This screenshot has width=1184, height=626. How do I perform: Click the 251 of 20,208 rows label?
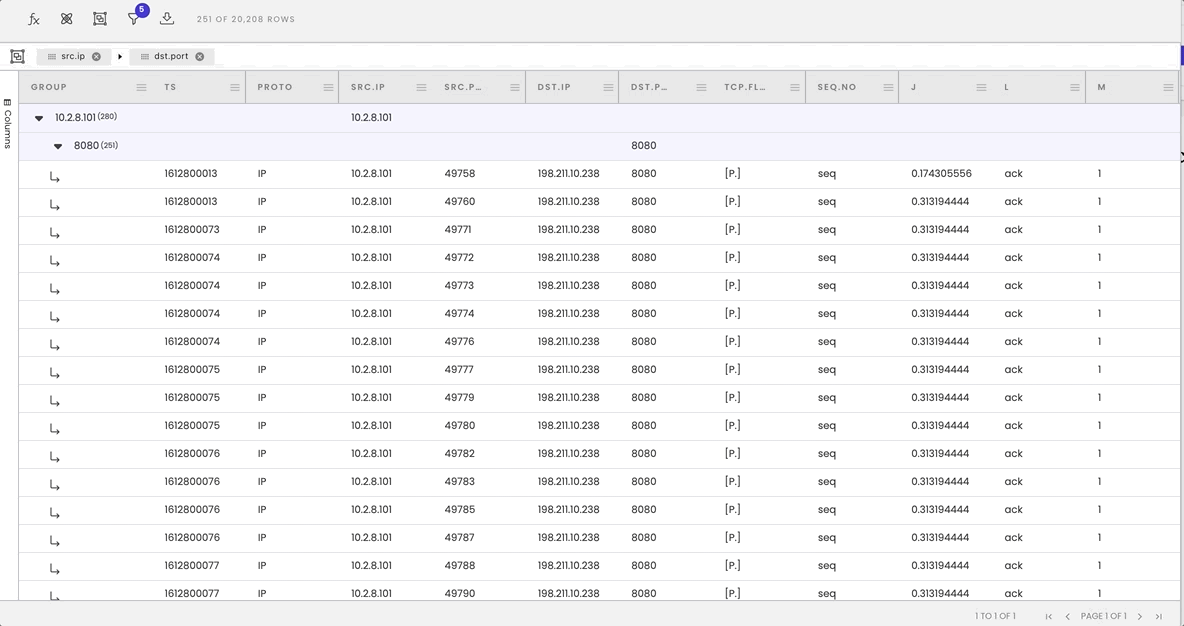[245, 19]
